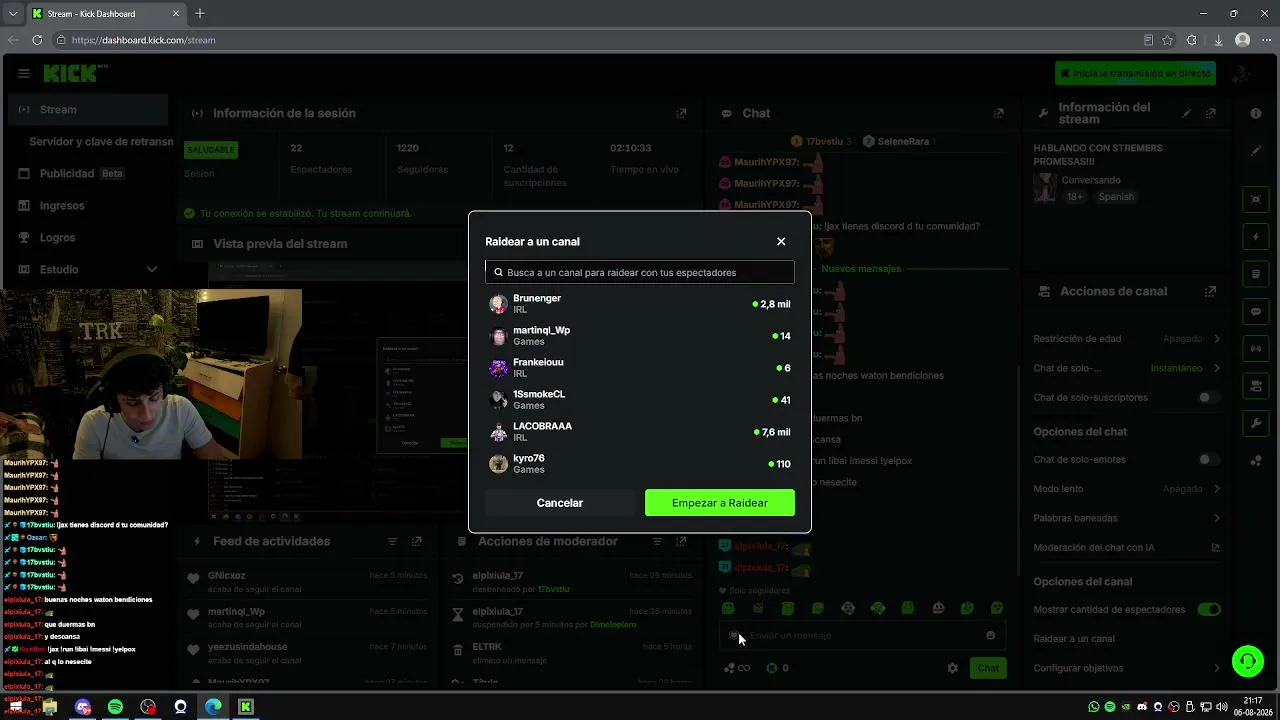
Task: Choose 1SsmokeCL from the raid list
Action: 640,400
